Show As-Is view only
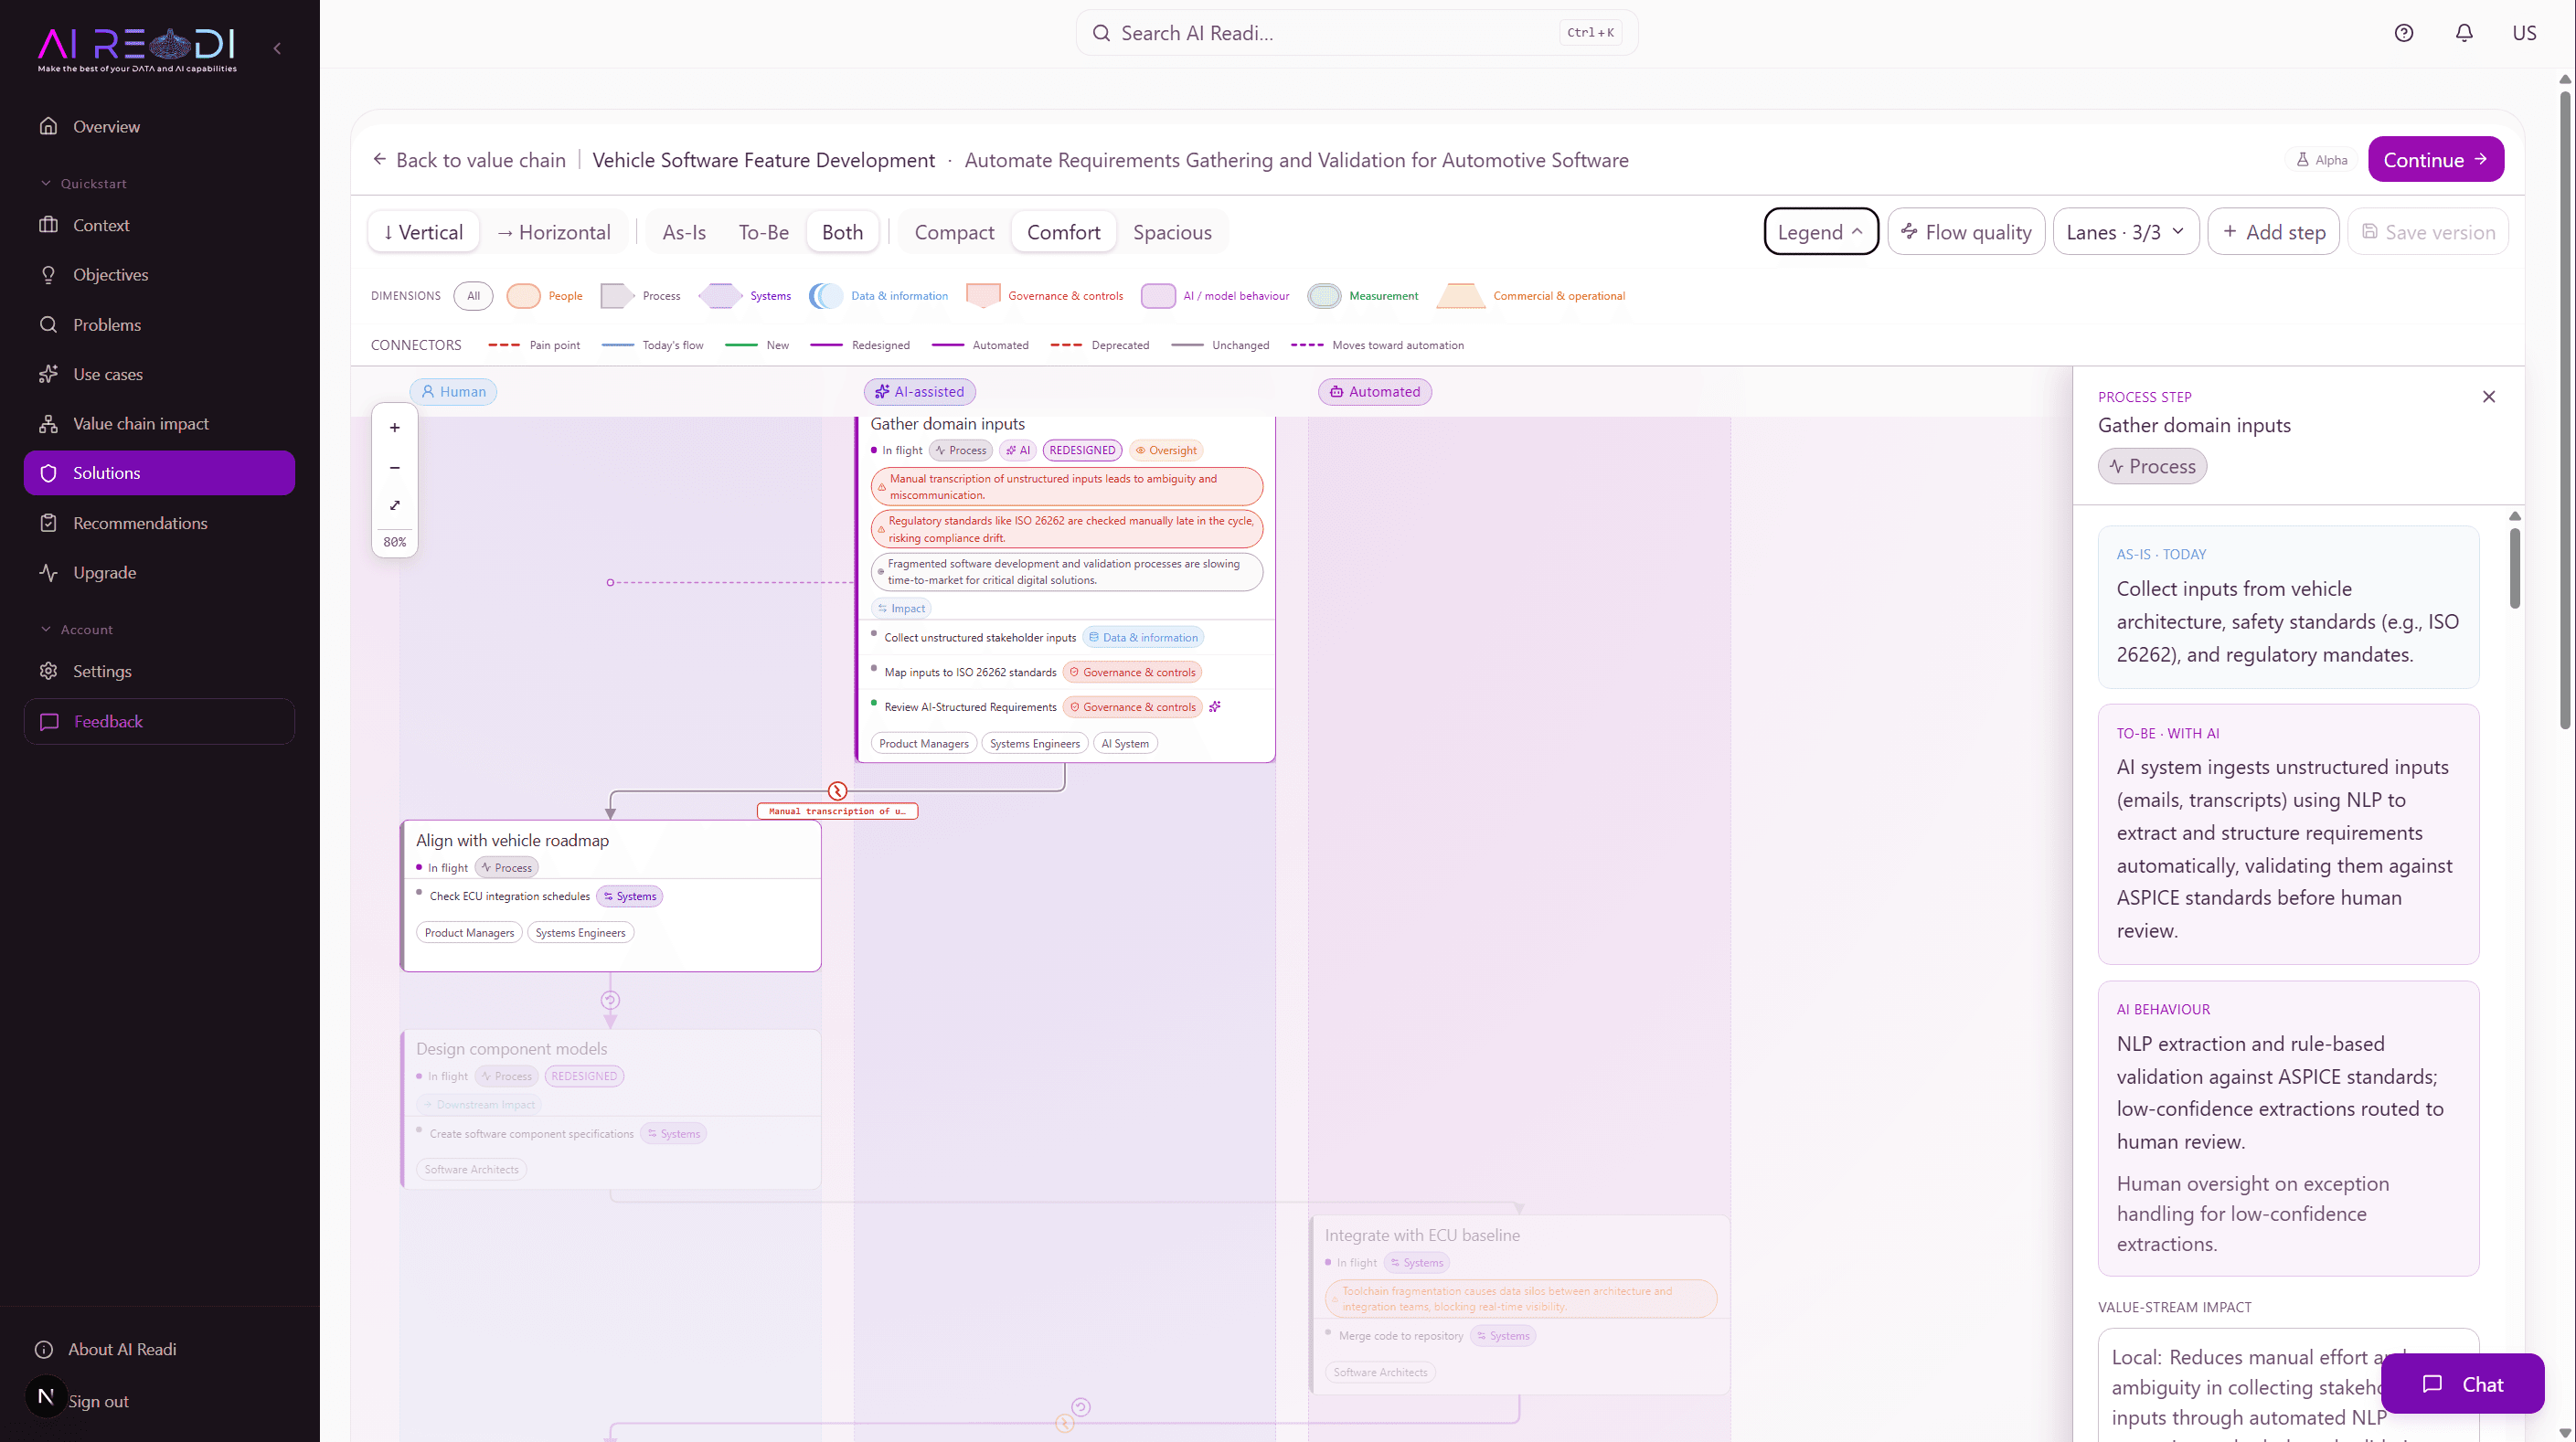The width and height of the screenshot is (2576, 1442). point(684,232)
